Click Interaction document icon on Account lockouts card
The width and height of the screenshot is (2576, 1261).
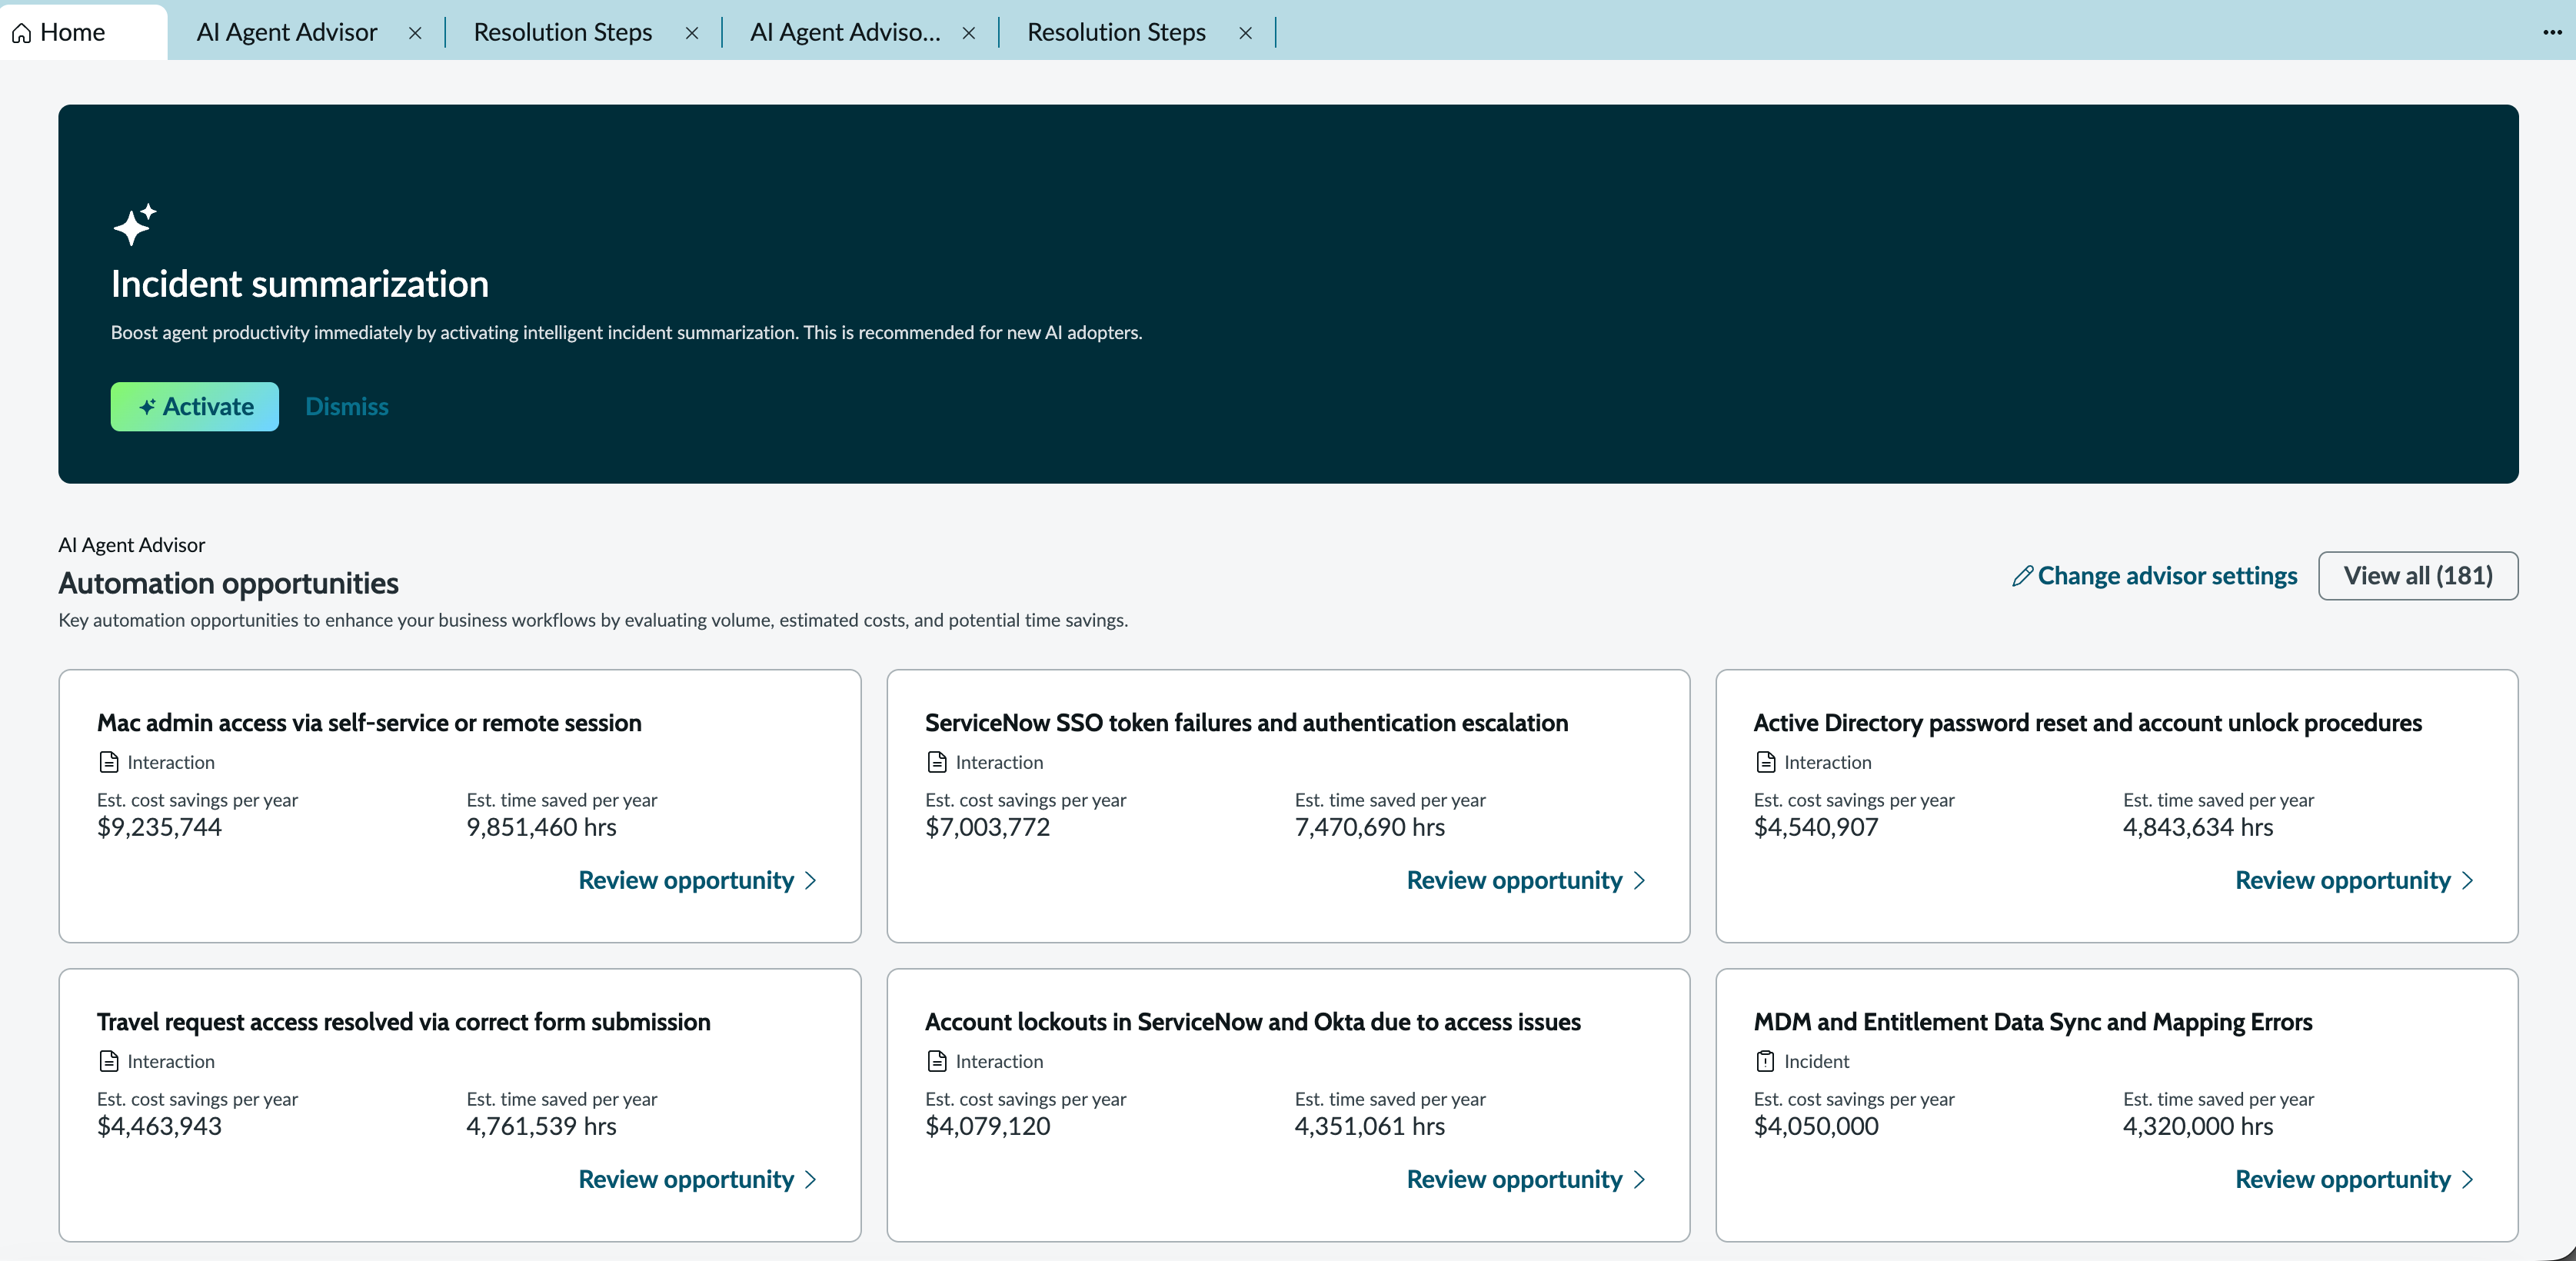tap(937, 1061)
